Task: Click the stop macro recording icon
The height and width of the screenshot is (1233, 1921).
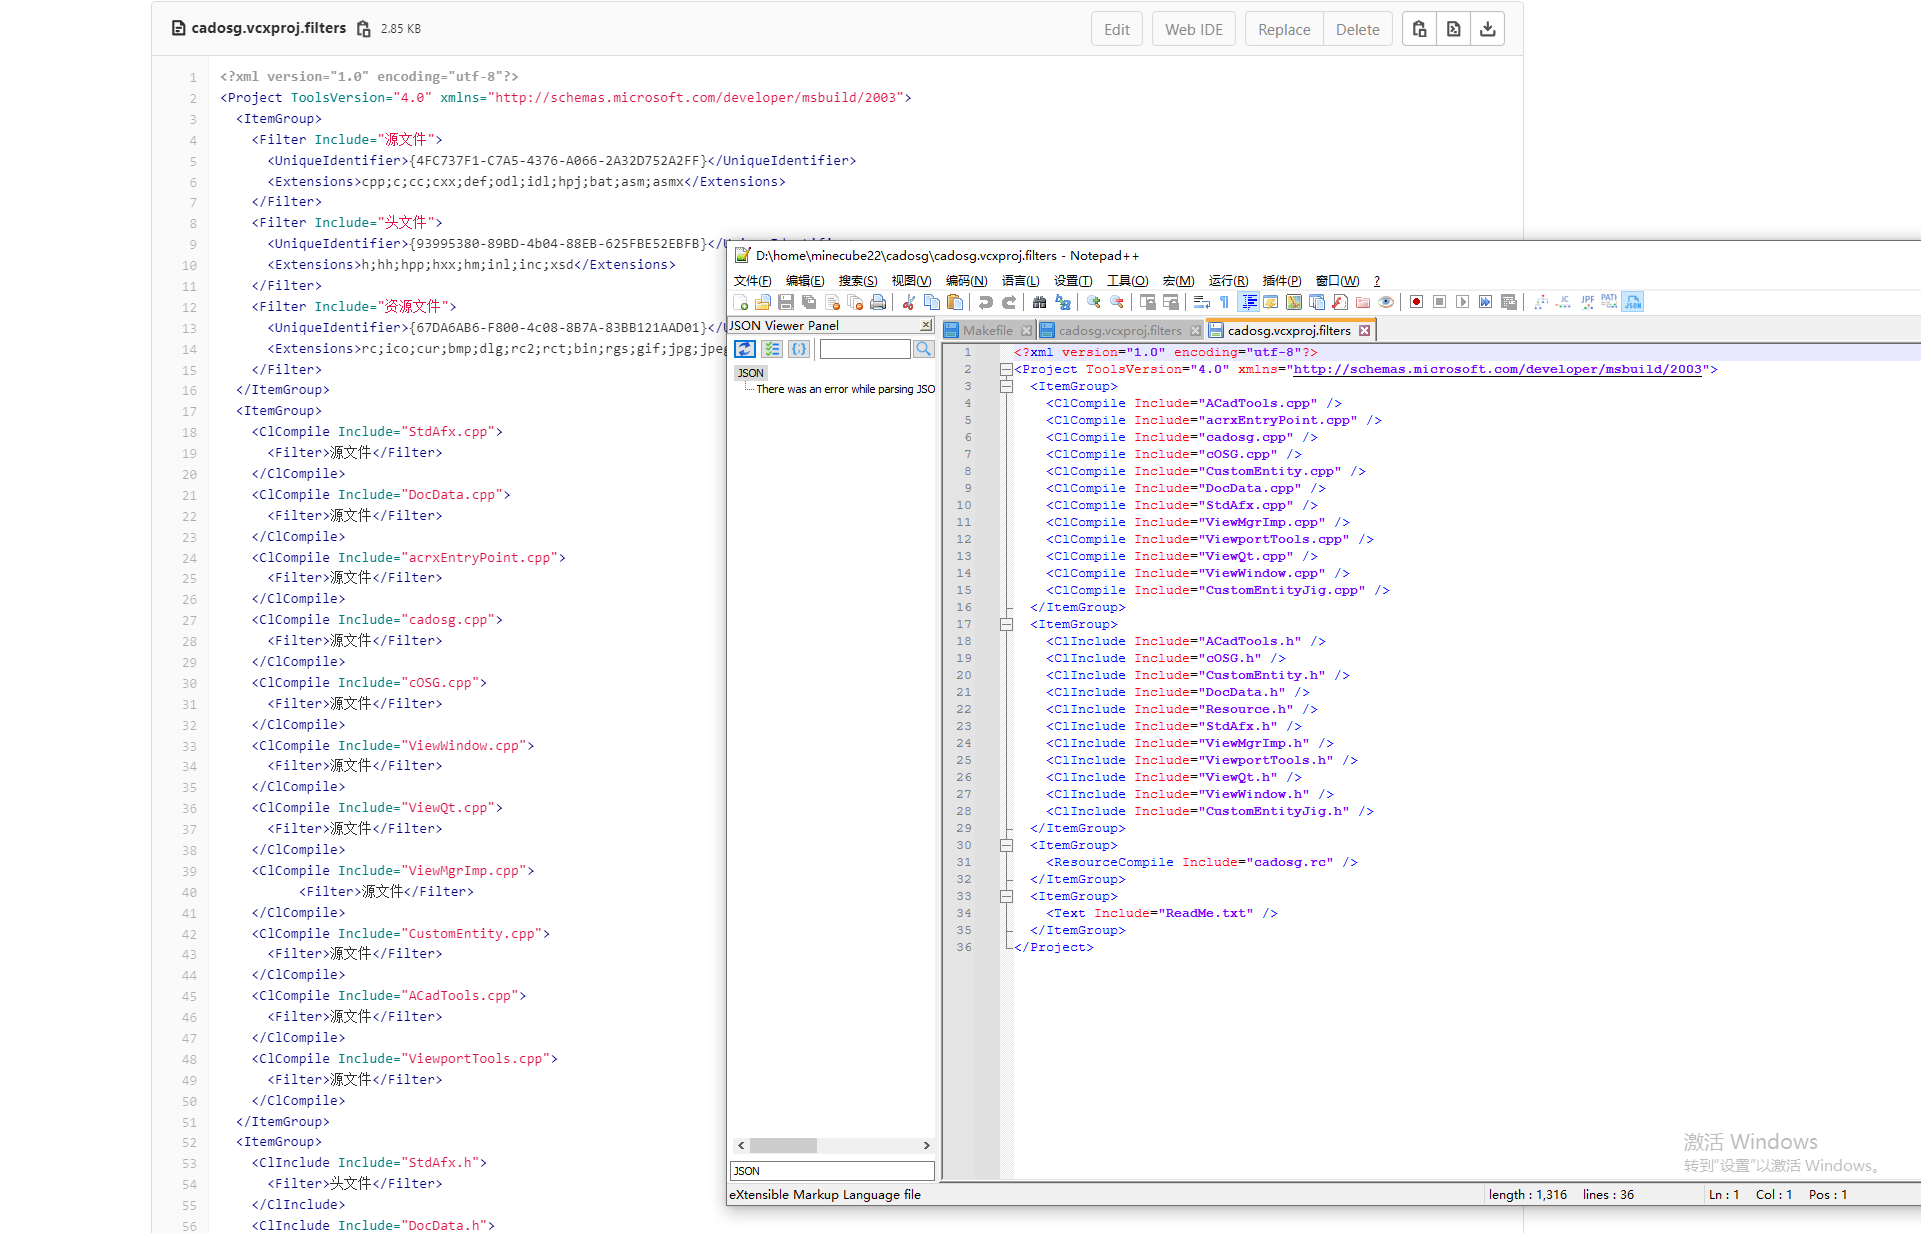Action: pyautogui.click(x=1439, y=302)
